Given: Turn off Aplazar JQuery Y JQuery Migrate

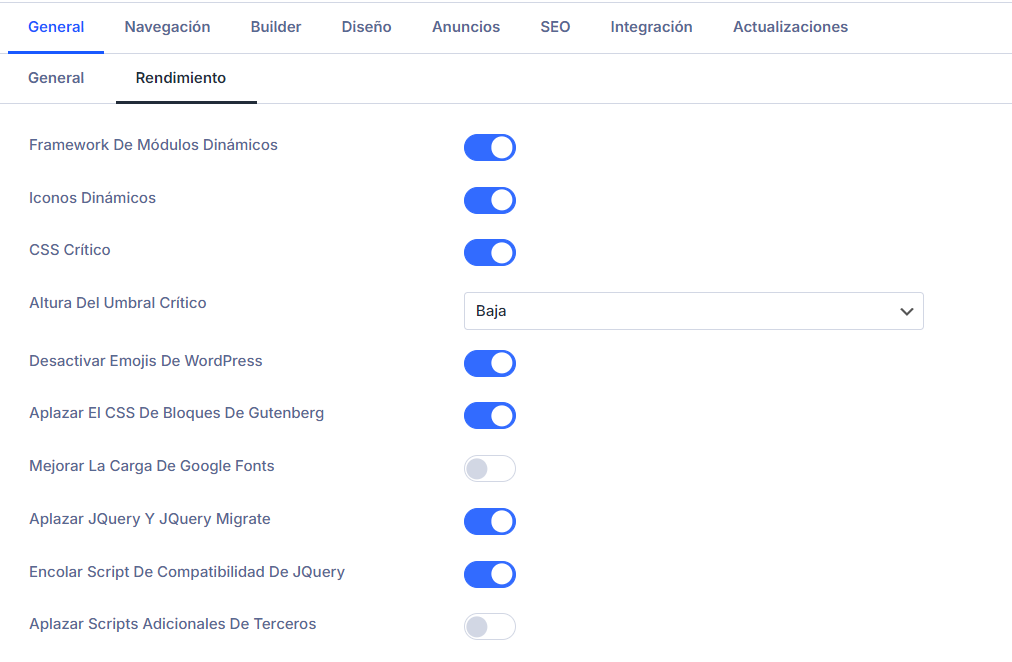Looking at the screenshot, I should coord(490,521).
